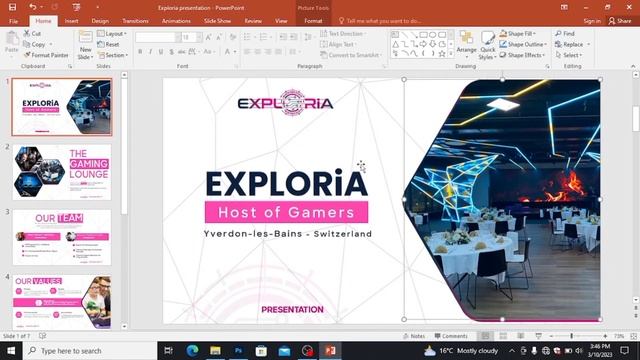Activate the Format Painter
Screen dimensions: 640x360
click(x=46, y=55)
